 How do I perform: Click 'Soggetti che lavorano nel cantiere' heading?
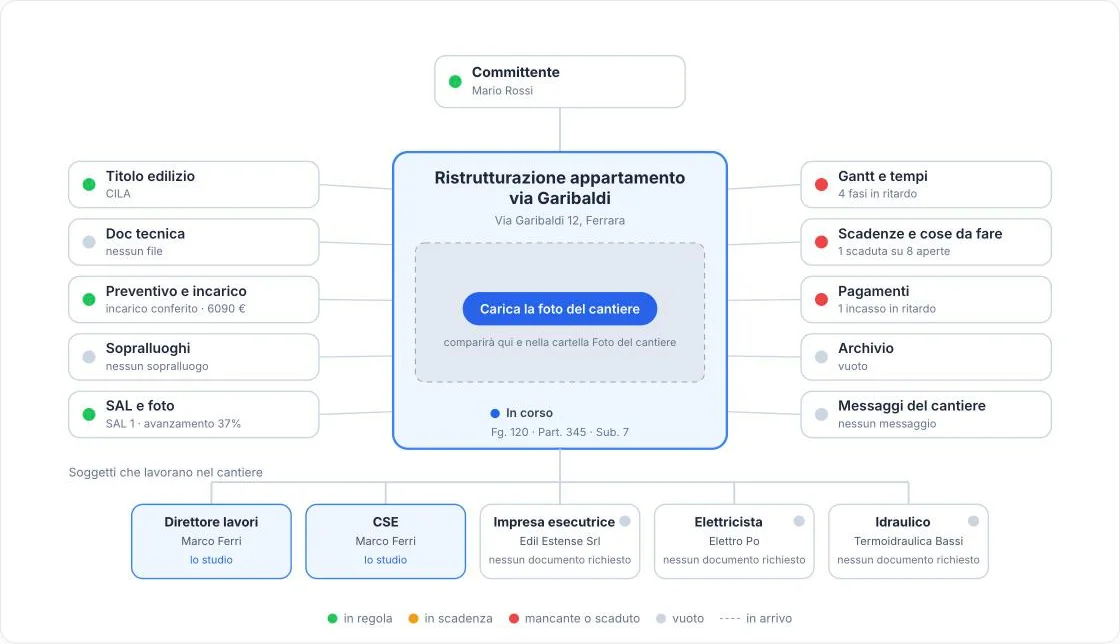tap(166, 472)
